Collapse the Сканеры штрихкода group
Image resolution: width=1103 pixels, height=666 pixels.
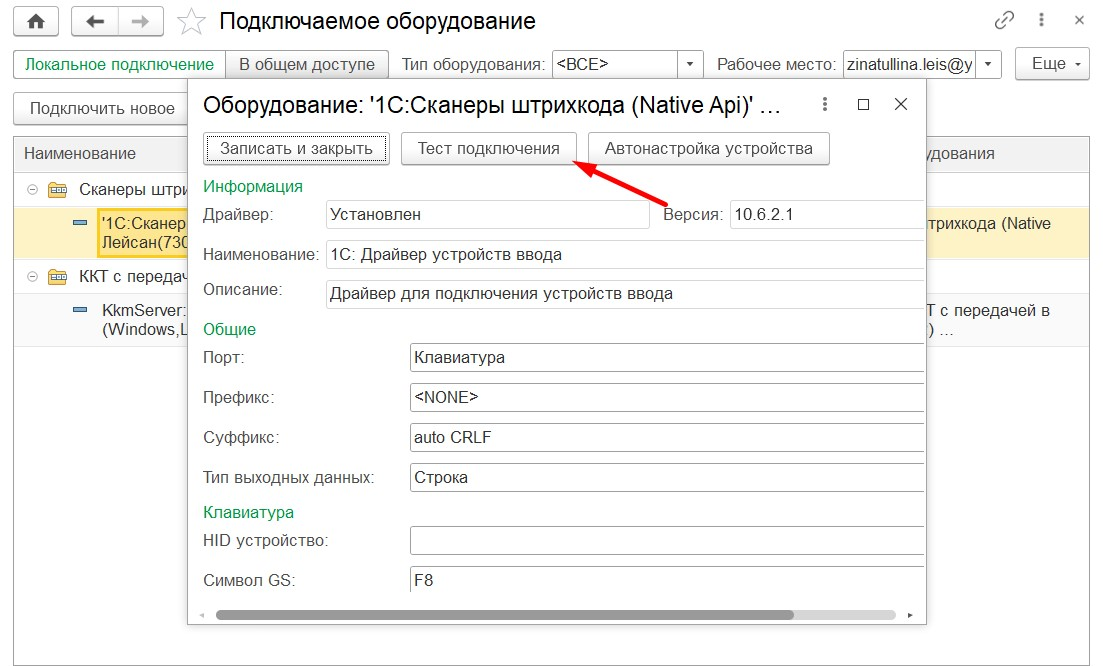point(32,190)
